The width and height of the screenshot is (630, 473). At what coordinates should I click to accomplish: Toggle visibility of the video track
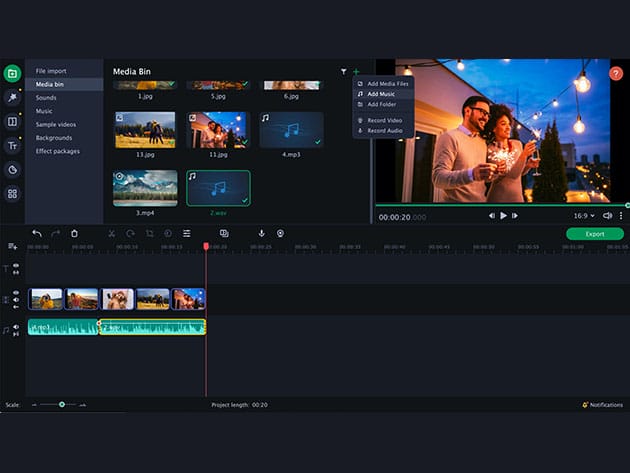[16, 293]
